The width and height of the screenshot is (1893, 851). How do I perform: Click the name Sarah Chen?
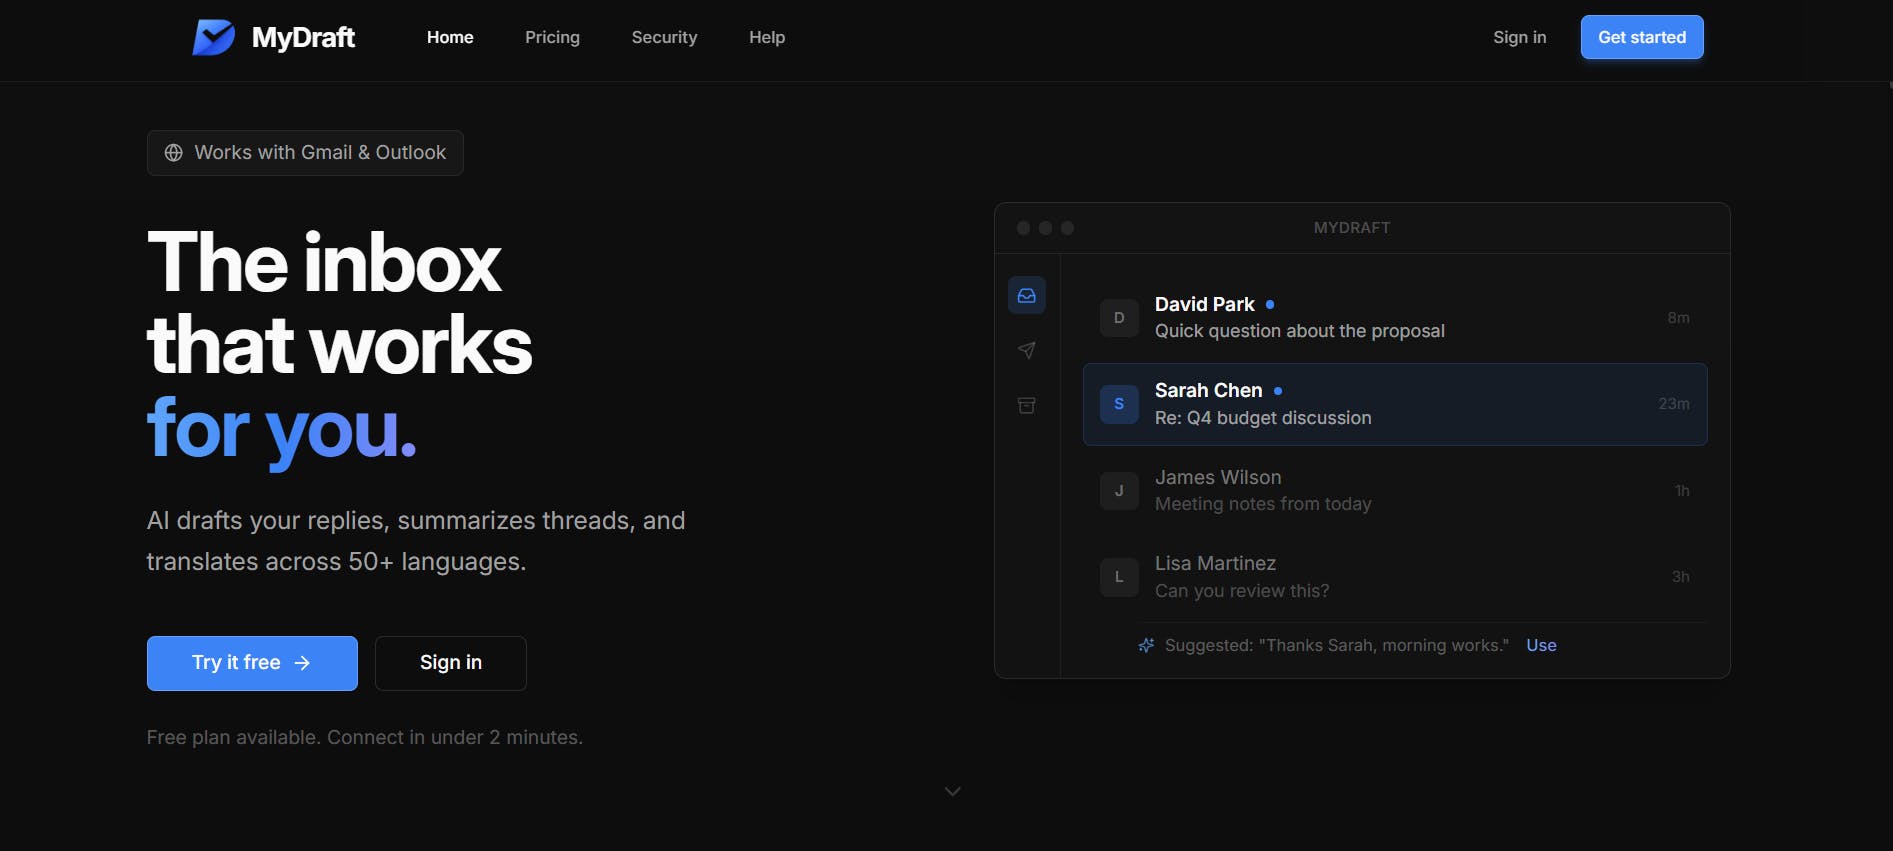click(1208, 390)
